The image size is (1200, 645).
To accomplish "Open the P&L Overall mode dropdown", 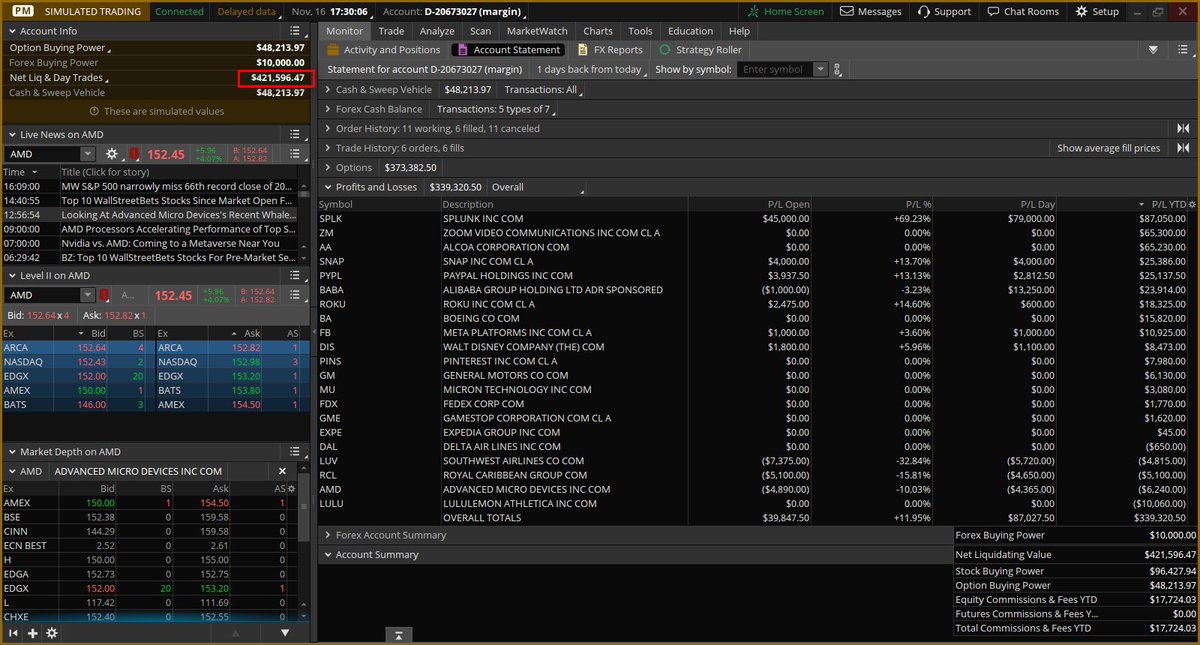I will coord(537,187).
